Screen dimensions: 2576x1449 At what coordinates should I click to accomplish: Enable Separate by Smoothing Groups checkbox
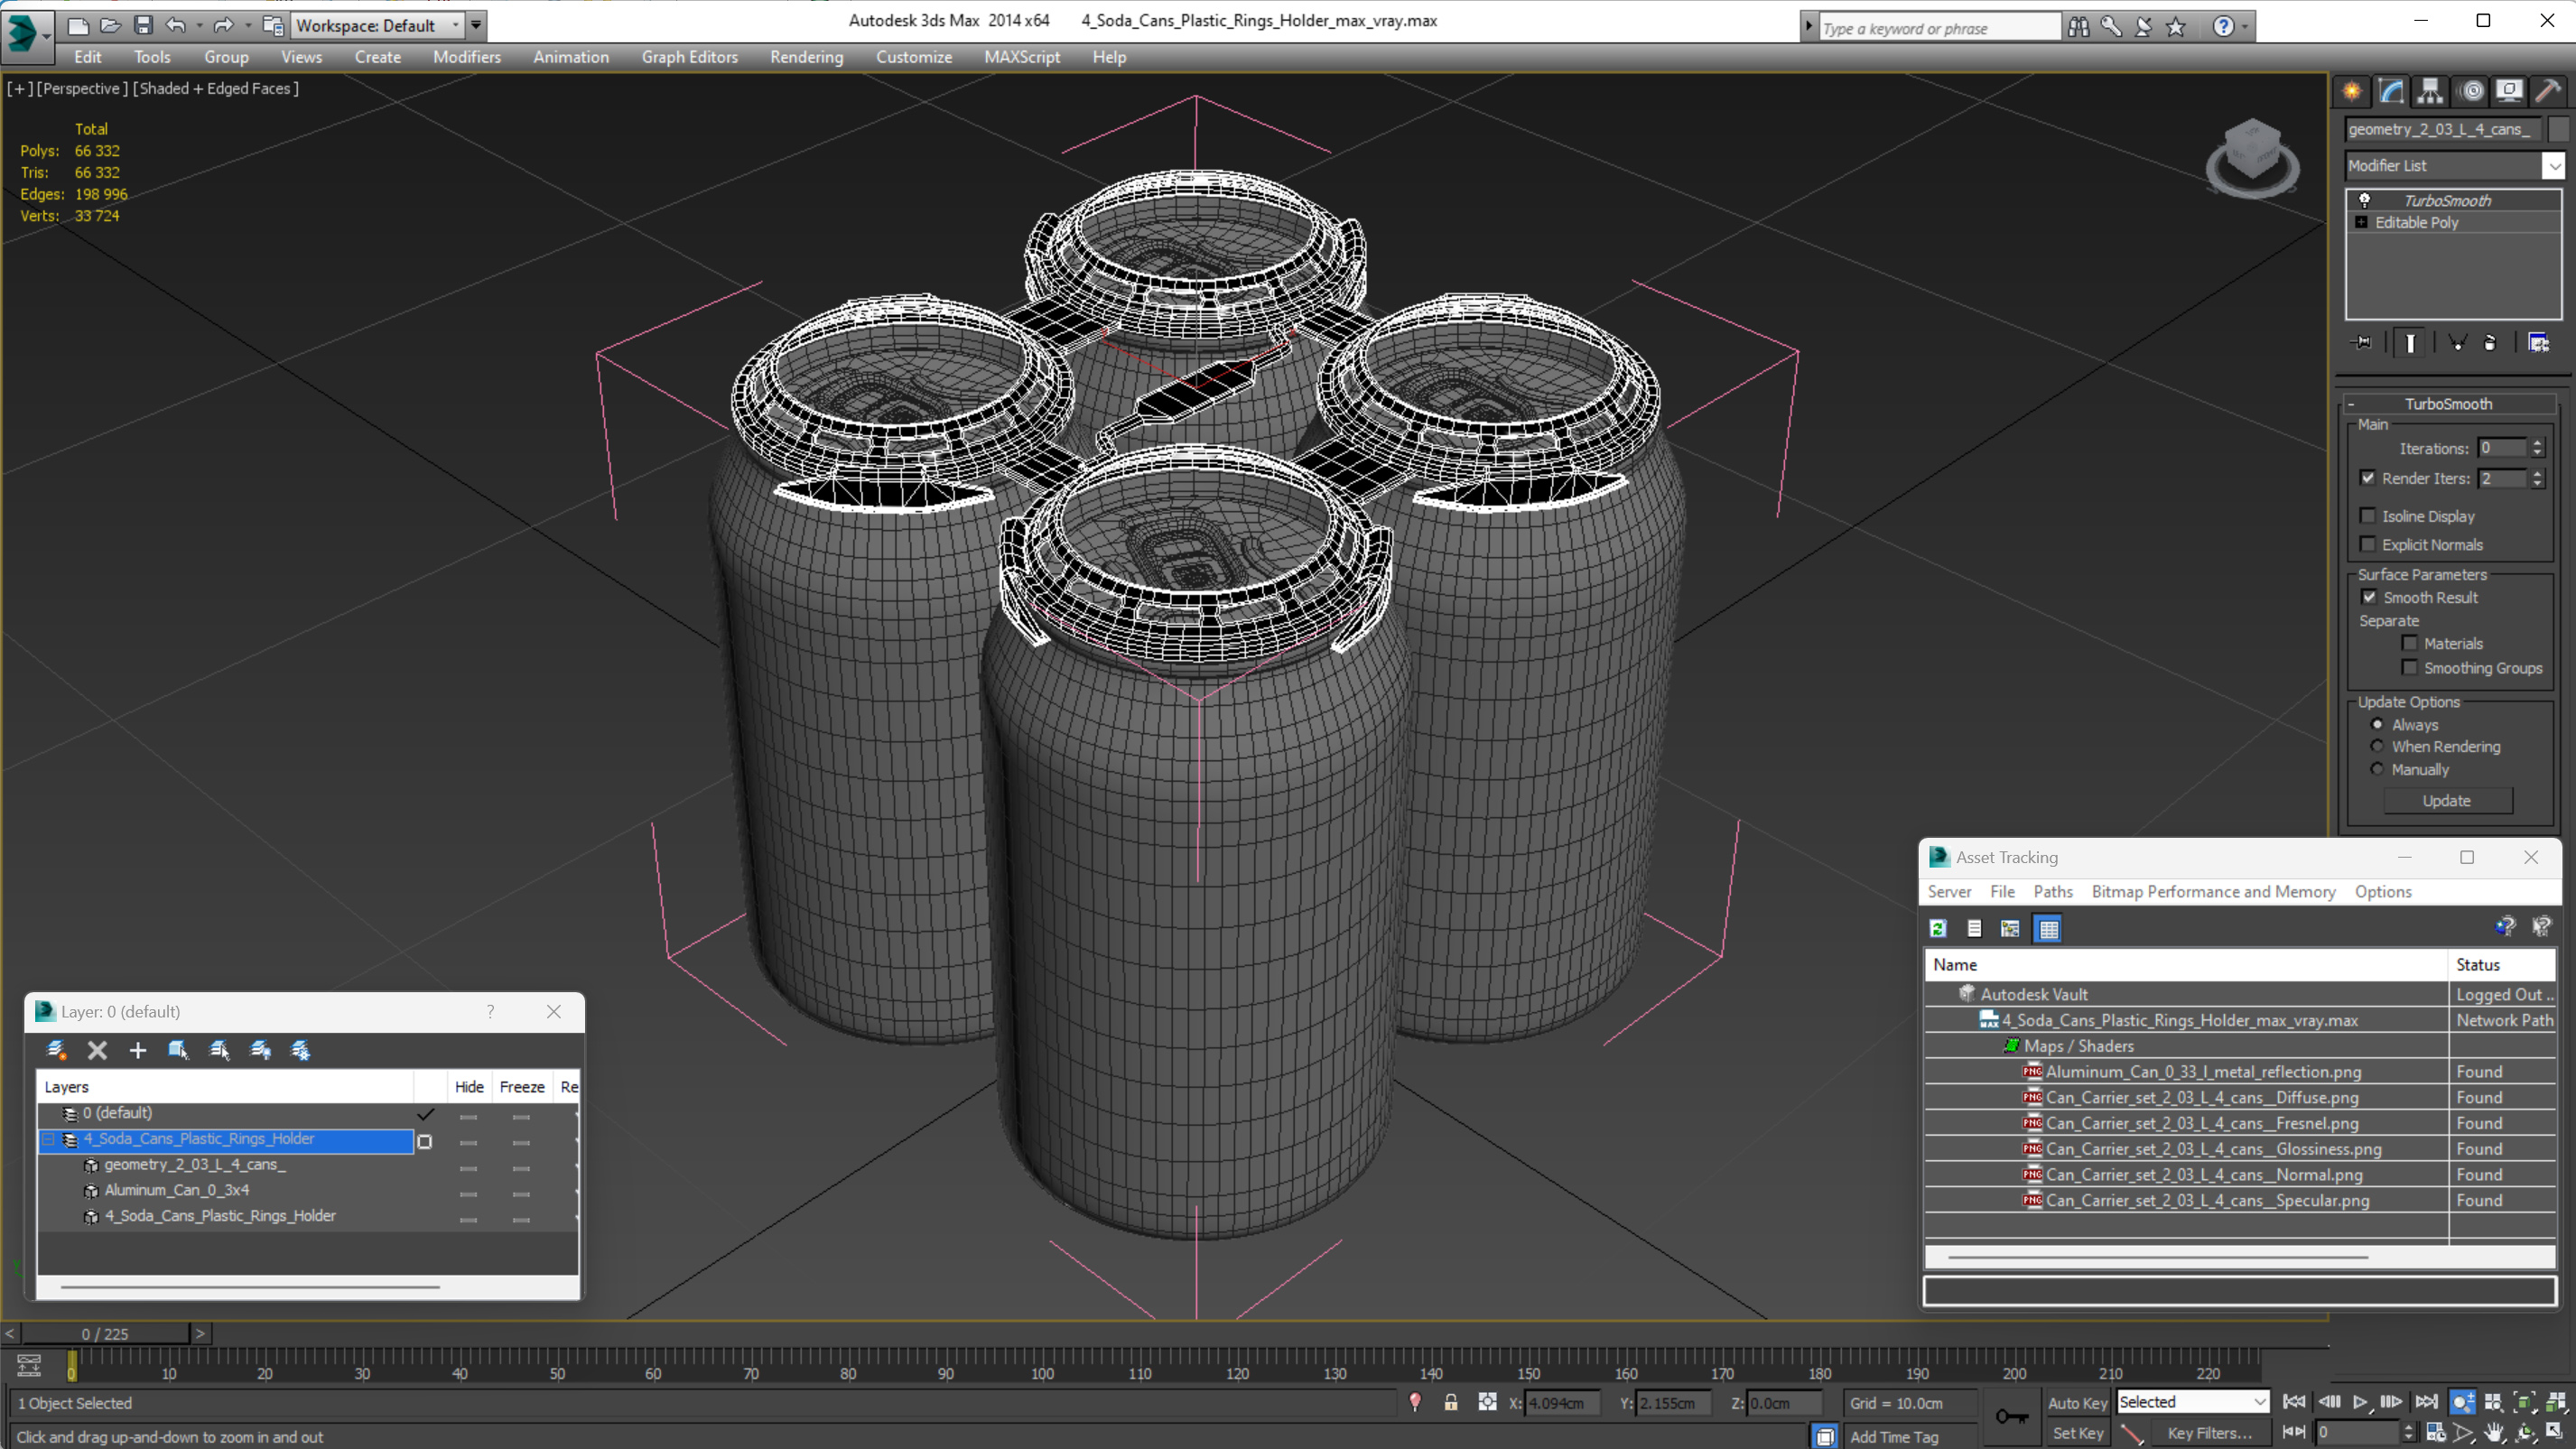2410,667
